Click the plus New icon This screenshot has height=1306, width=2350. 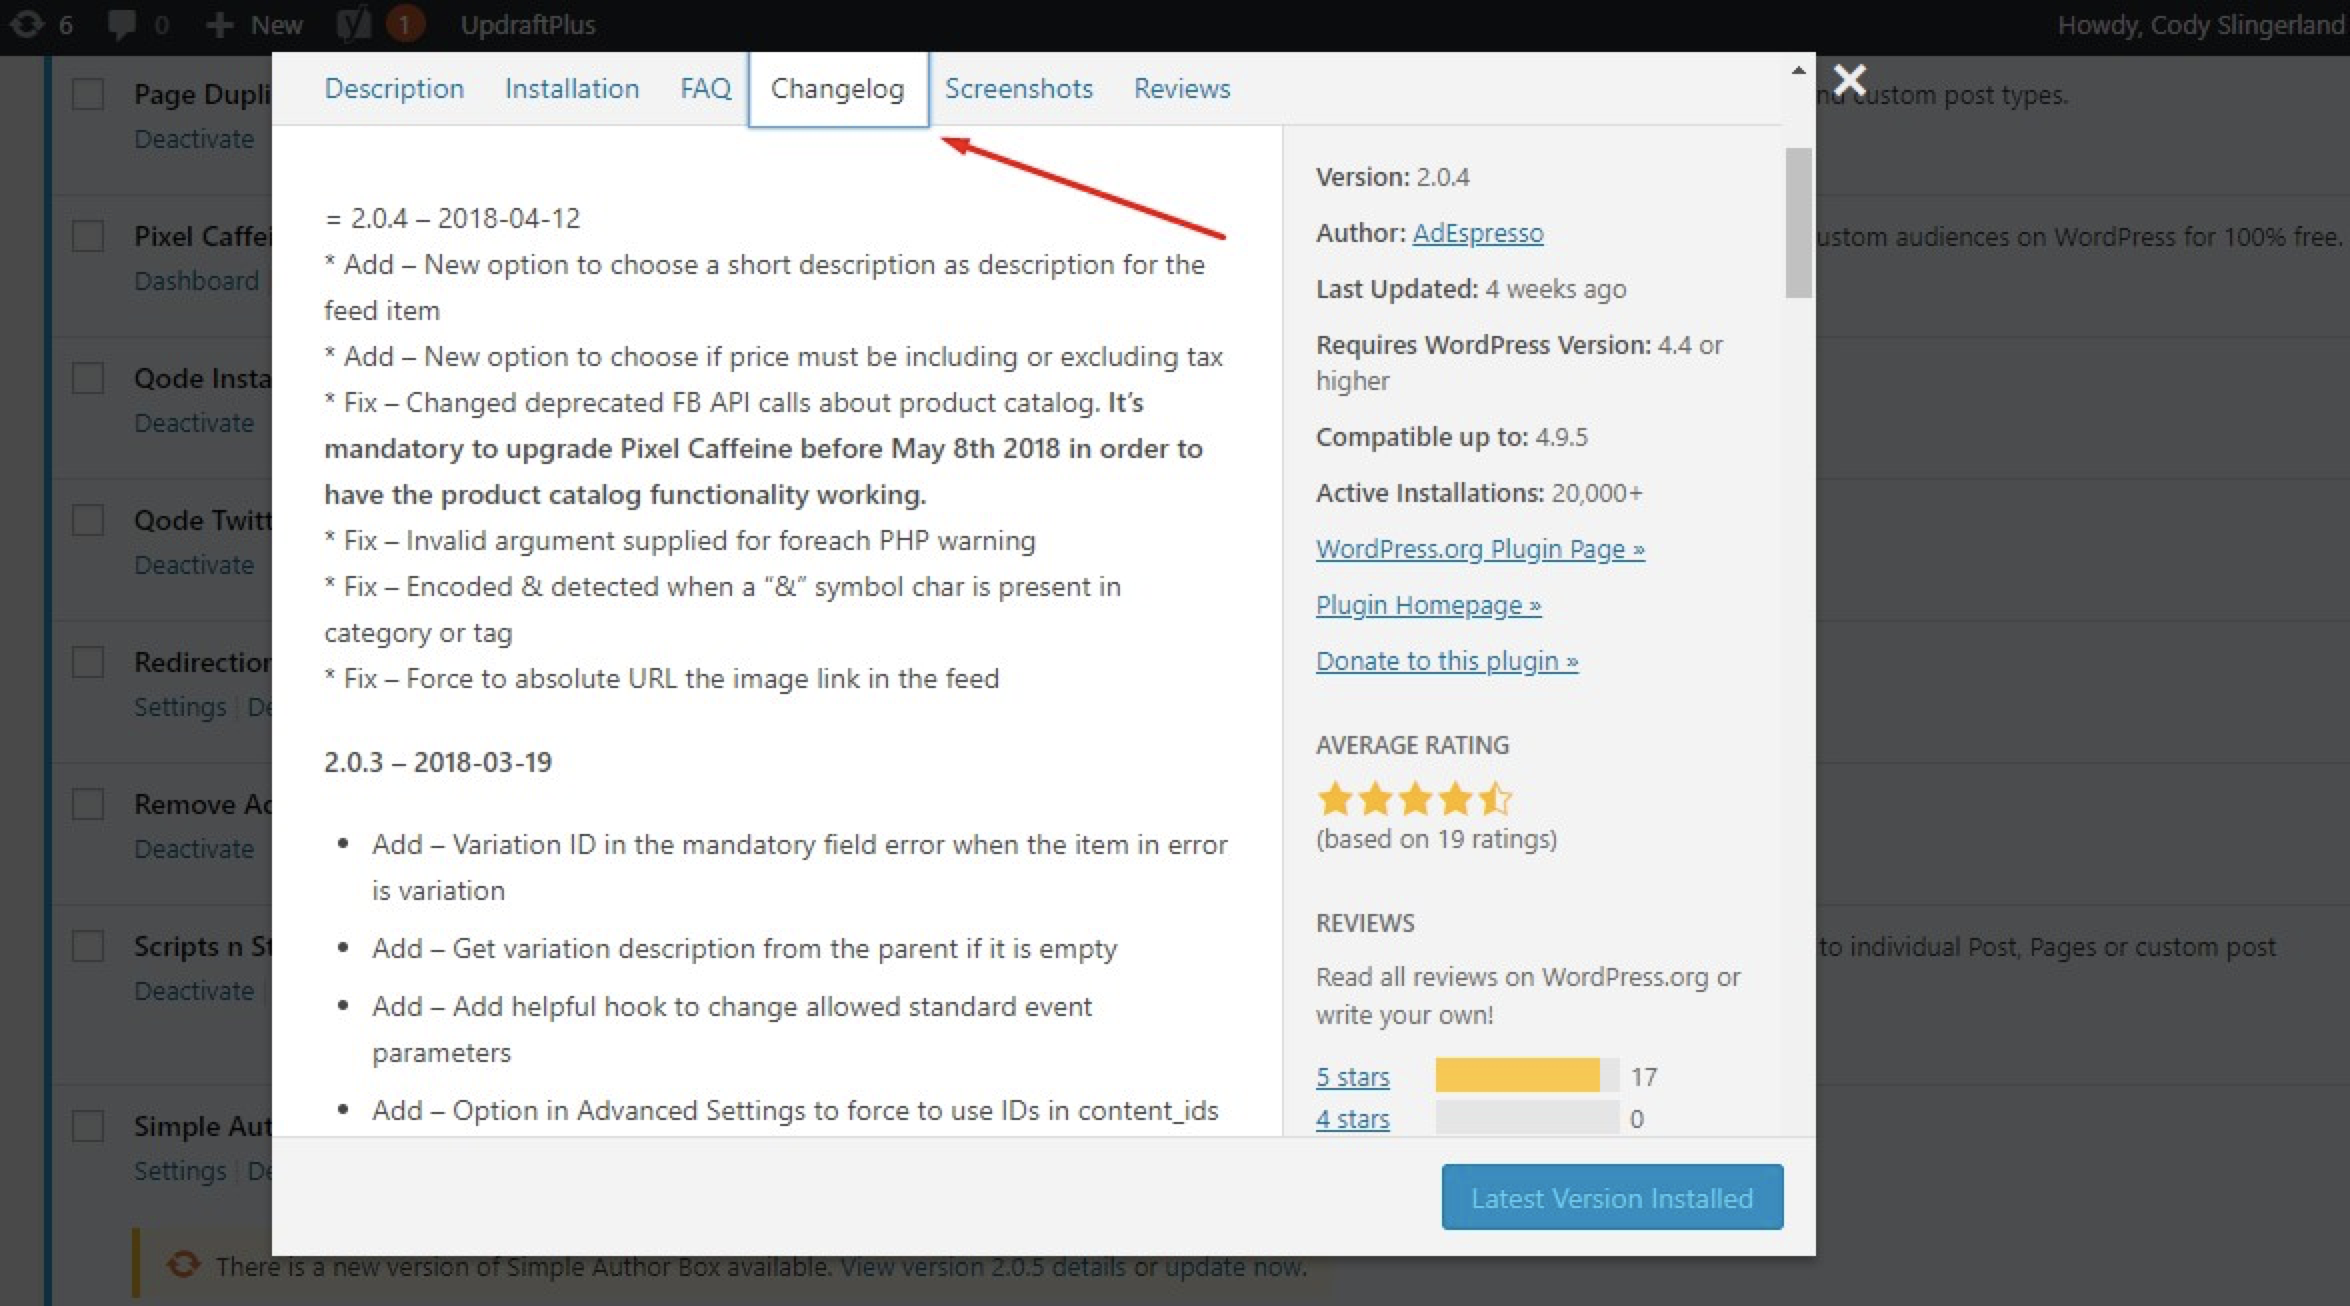point(219,24)
